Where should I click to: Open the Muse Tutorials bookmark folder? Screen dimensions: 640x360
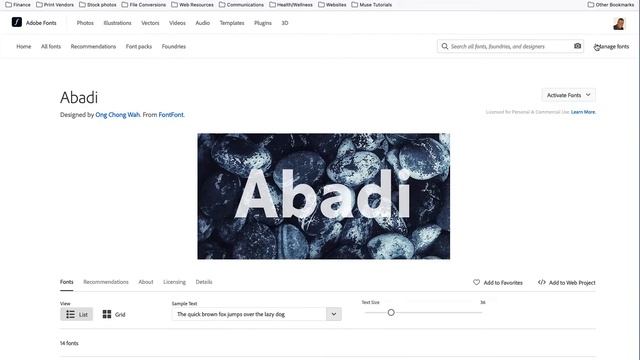[x=371, y=5]
